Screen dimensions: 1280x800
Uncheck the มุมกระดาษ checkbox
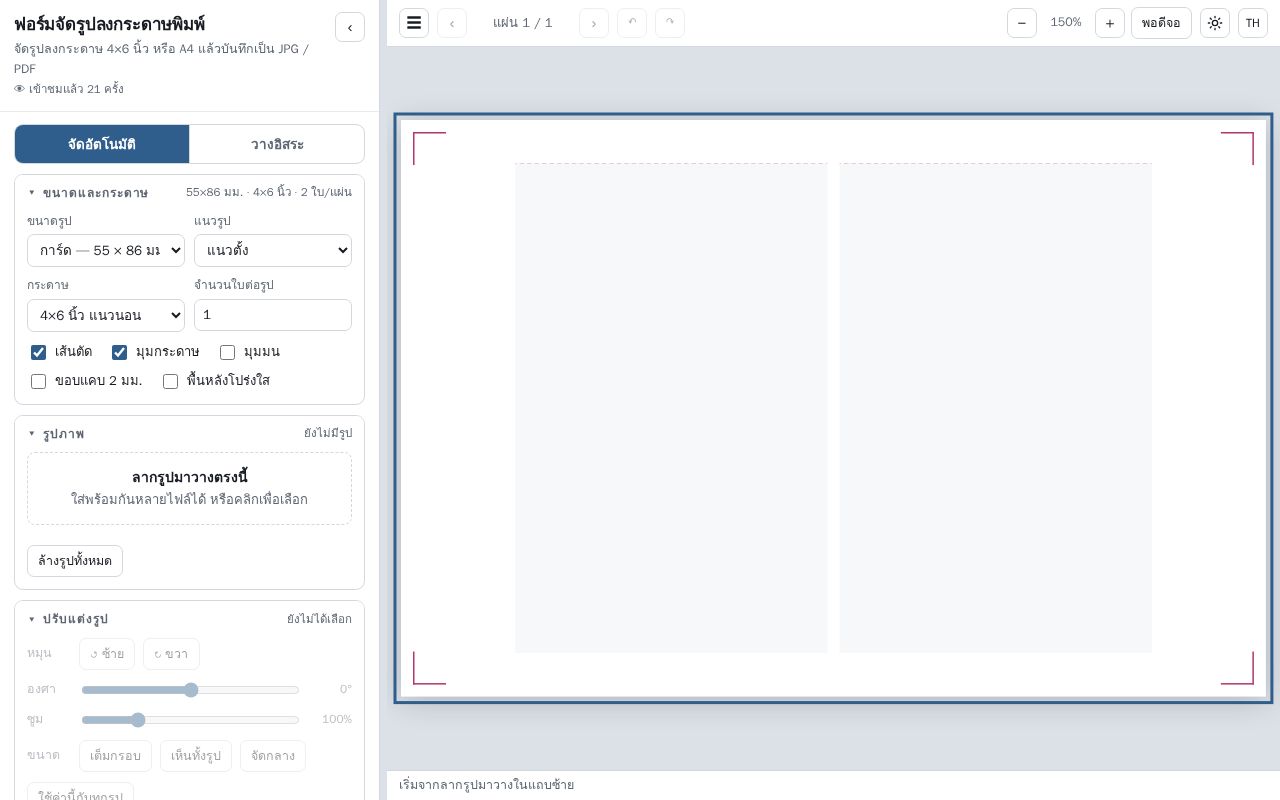(x=119, y=352)
